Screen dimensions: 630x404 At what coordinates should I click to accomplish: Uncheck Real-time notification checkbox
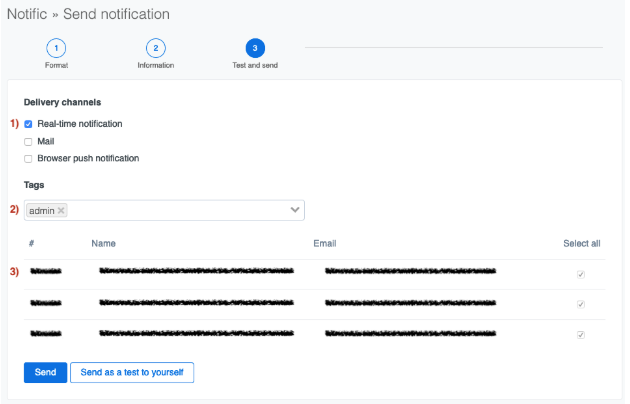(28, 124)
